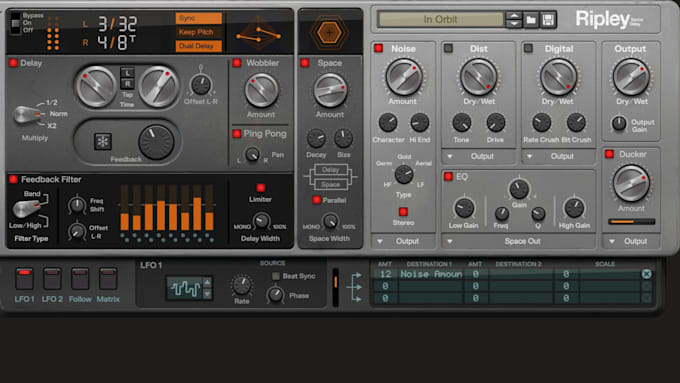Click the R tap time button

pos(127,84)
